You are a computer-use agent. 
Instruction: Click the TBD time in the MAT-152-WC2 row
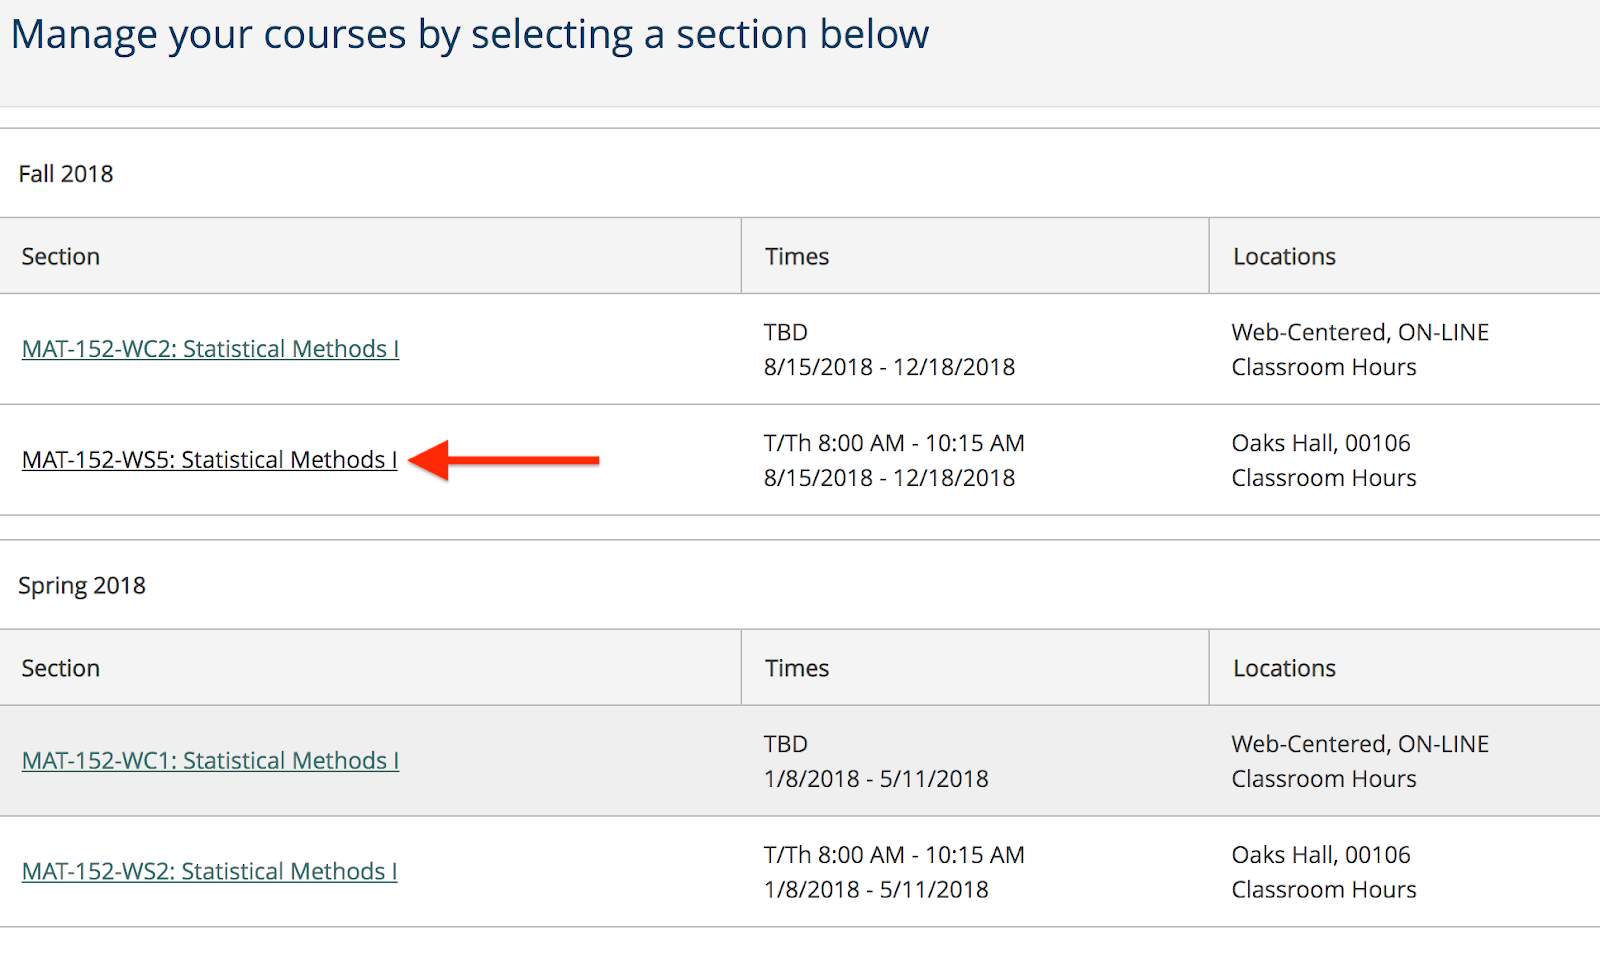click(786, 333)
